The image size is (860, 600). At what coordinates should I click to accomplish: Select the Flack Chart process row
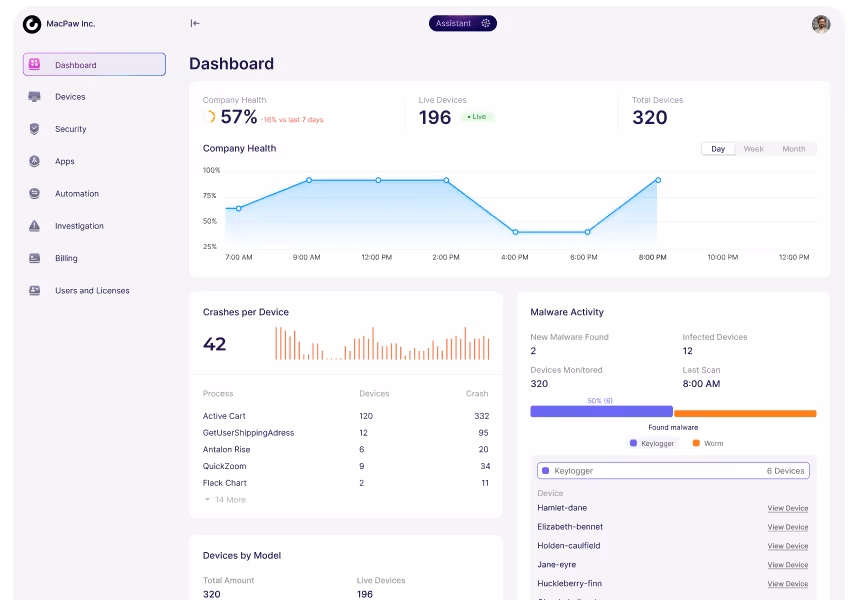[346, 483]
